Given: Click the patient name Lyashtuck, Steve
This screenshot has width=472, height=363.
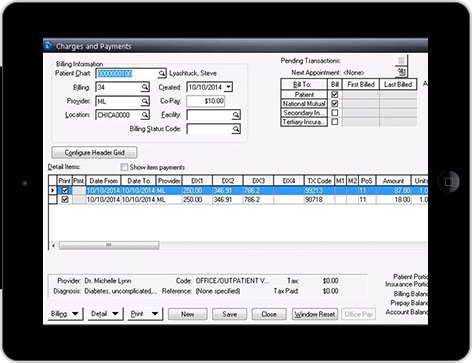Looking at the screenshot, I should pyautogui.click(x=193, y=73).
